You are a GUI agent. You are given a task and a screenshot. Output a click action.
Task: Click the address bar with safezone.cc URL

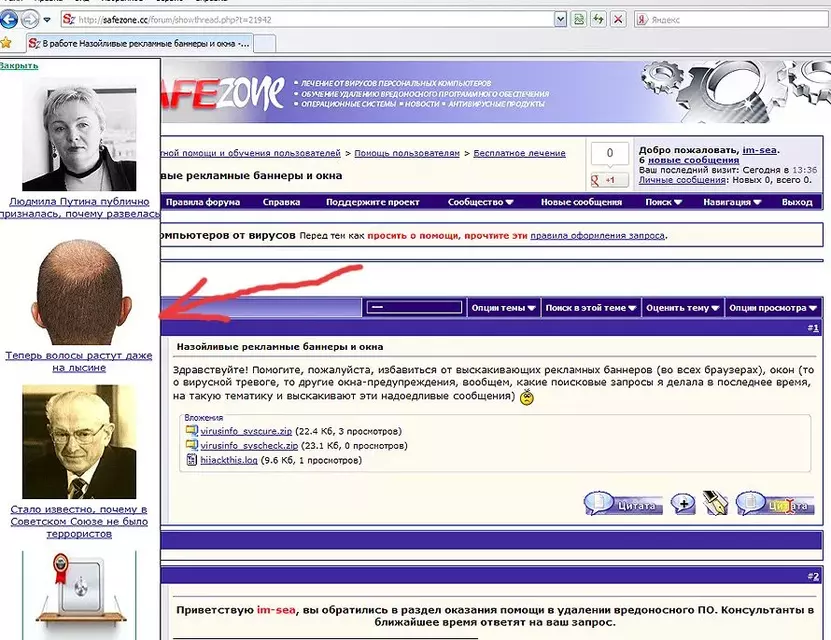click(x=307, y=20)
